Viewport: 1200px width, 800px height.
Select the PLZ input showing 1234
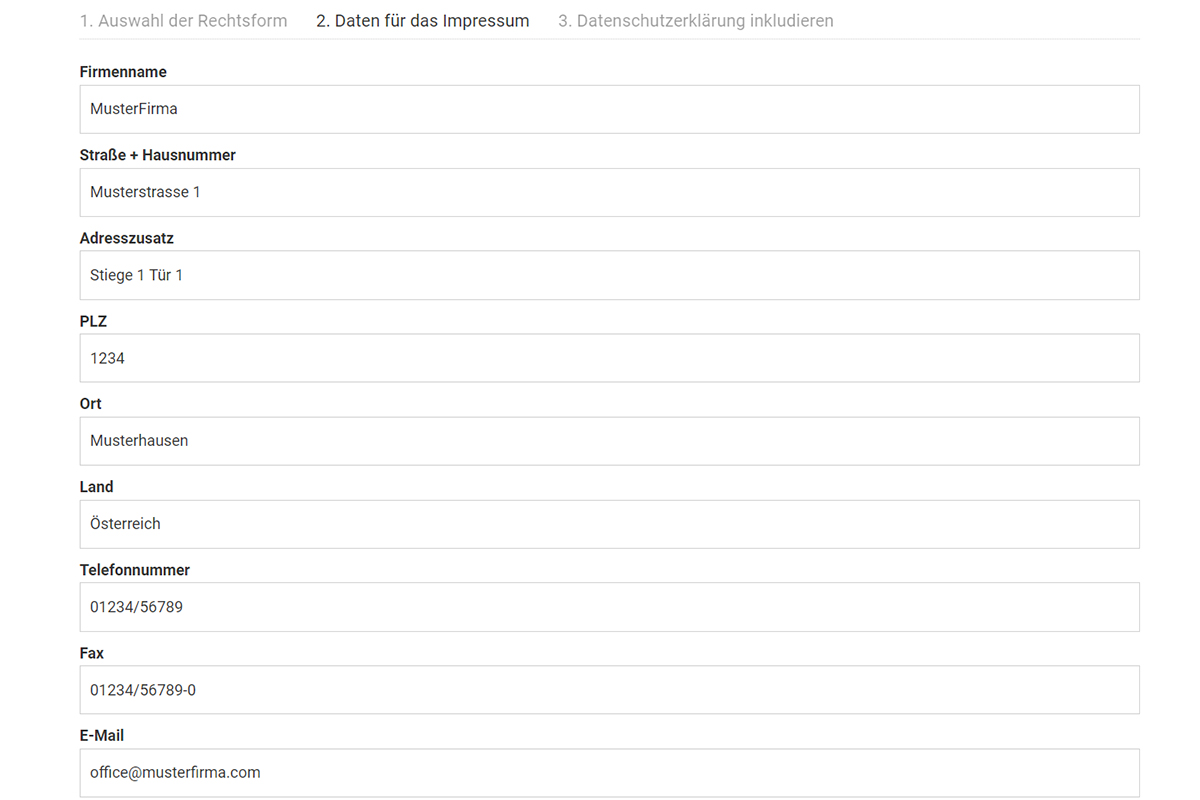[609, 358]
